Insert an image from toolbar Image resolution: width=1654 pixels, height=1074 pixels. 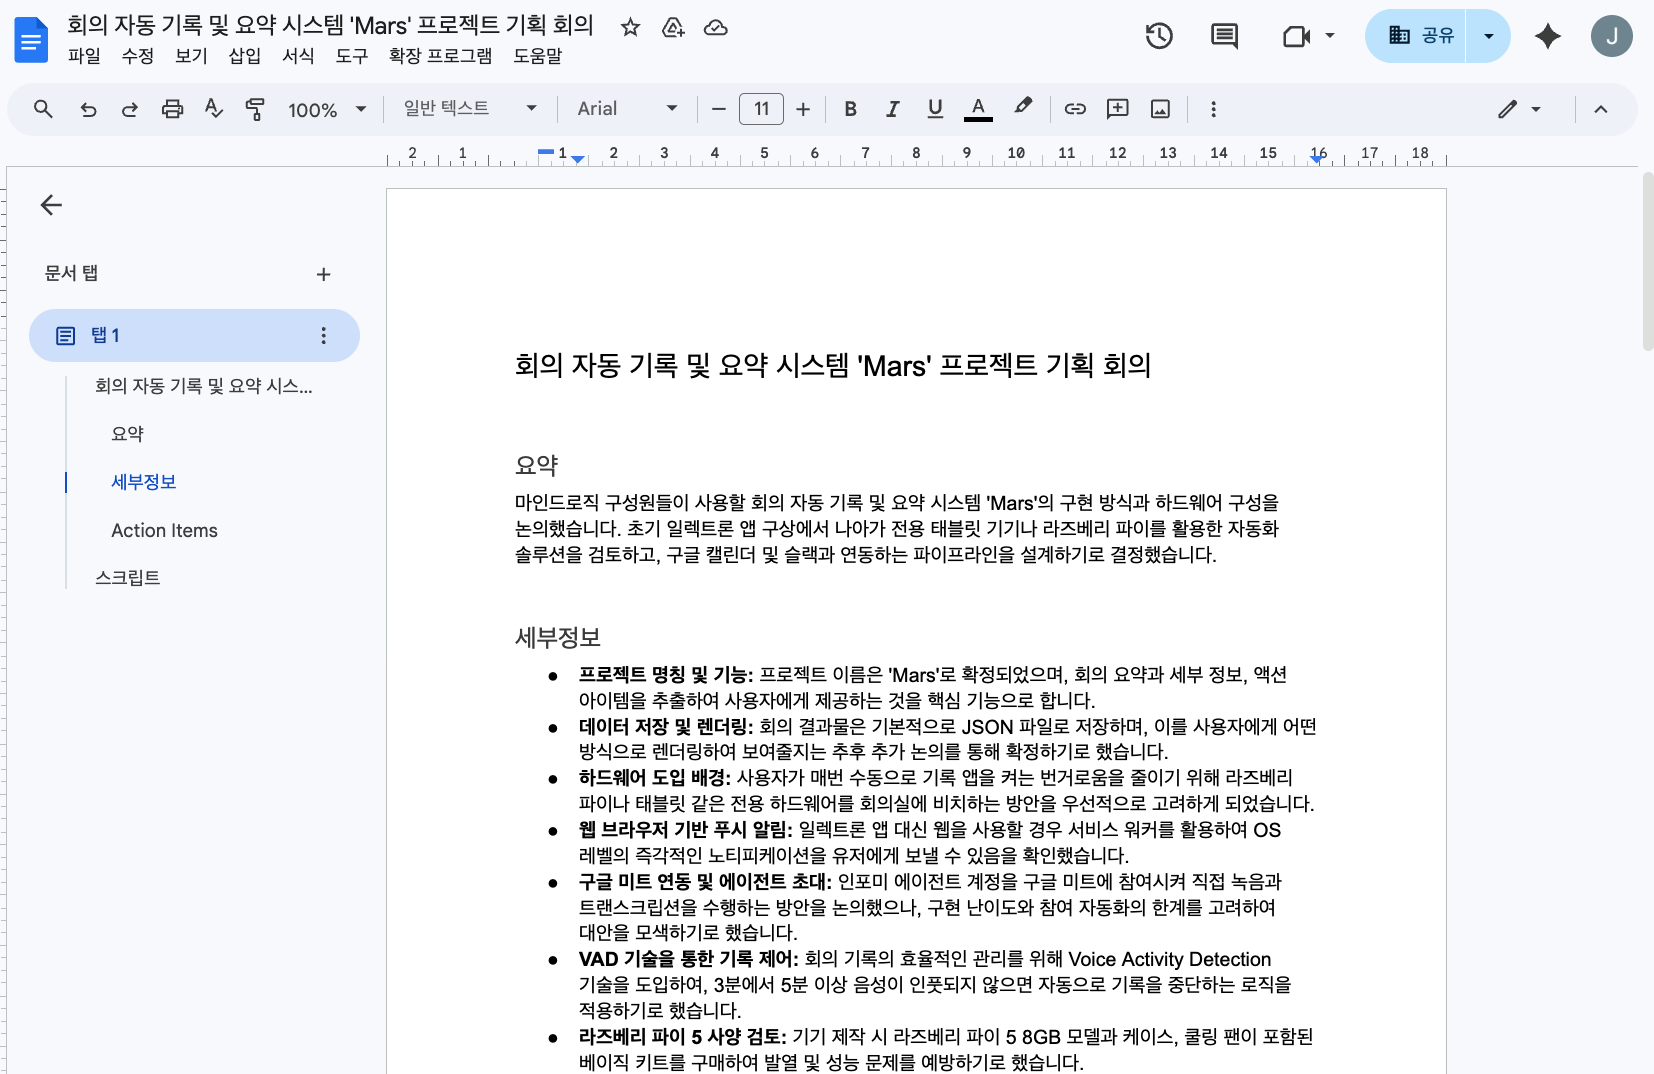pos(1160,109)
